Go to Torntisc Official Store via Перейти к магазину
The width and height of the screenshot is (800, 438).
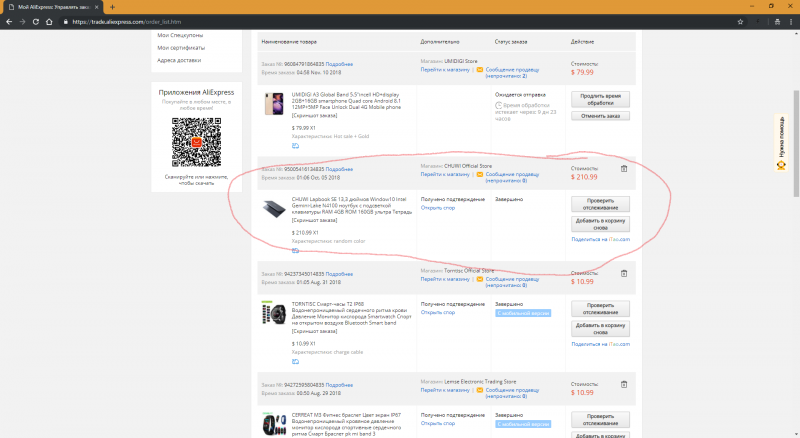(445, 279)
